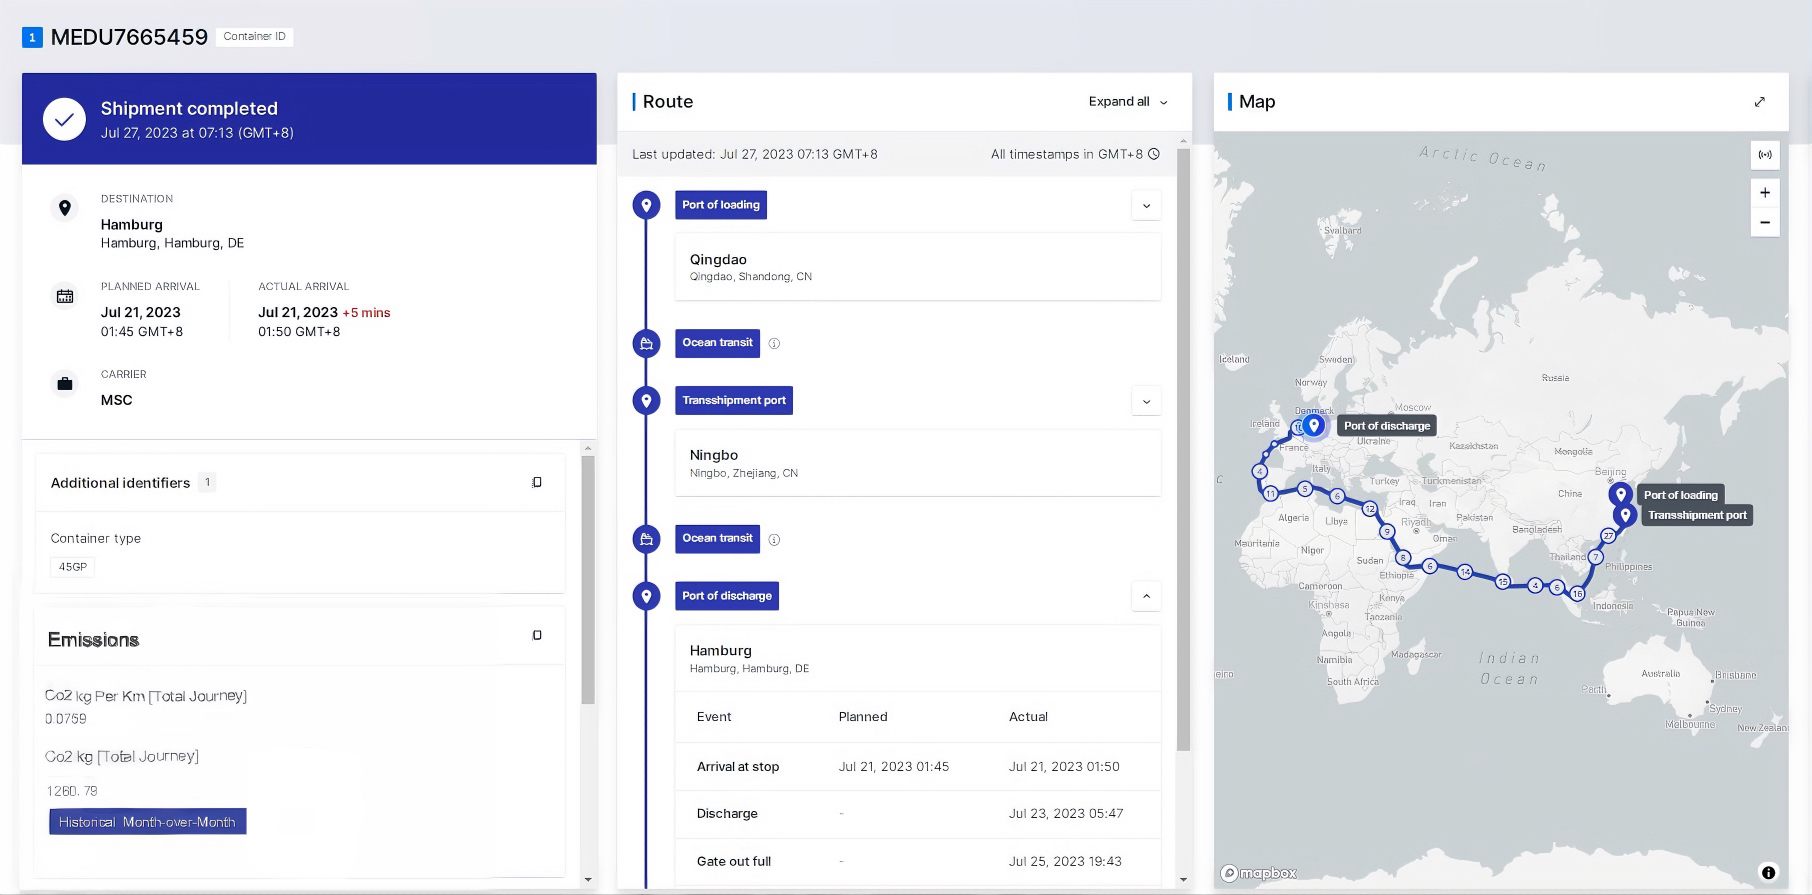Screen dimensions: 1812x895
Task: Expand the Port of loading section
Action: [x=1146, y=205]
